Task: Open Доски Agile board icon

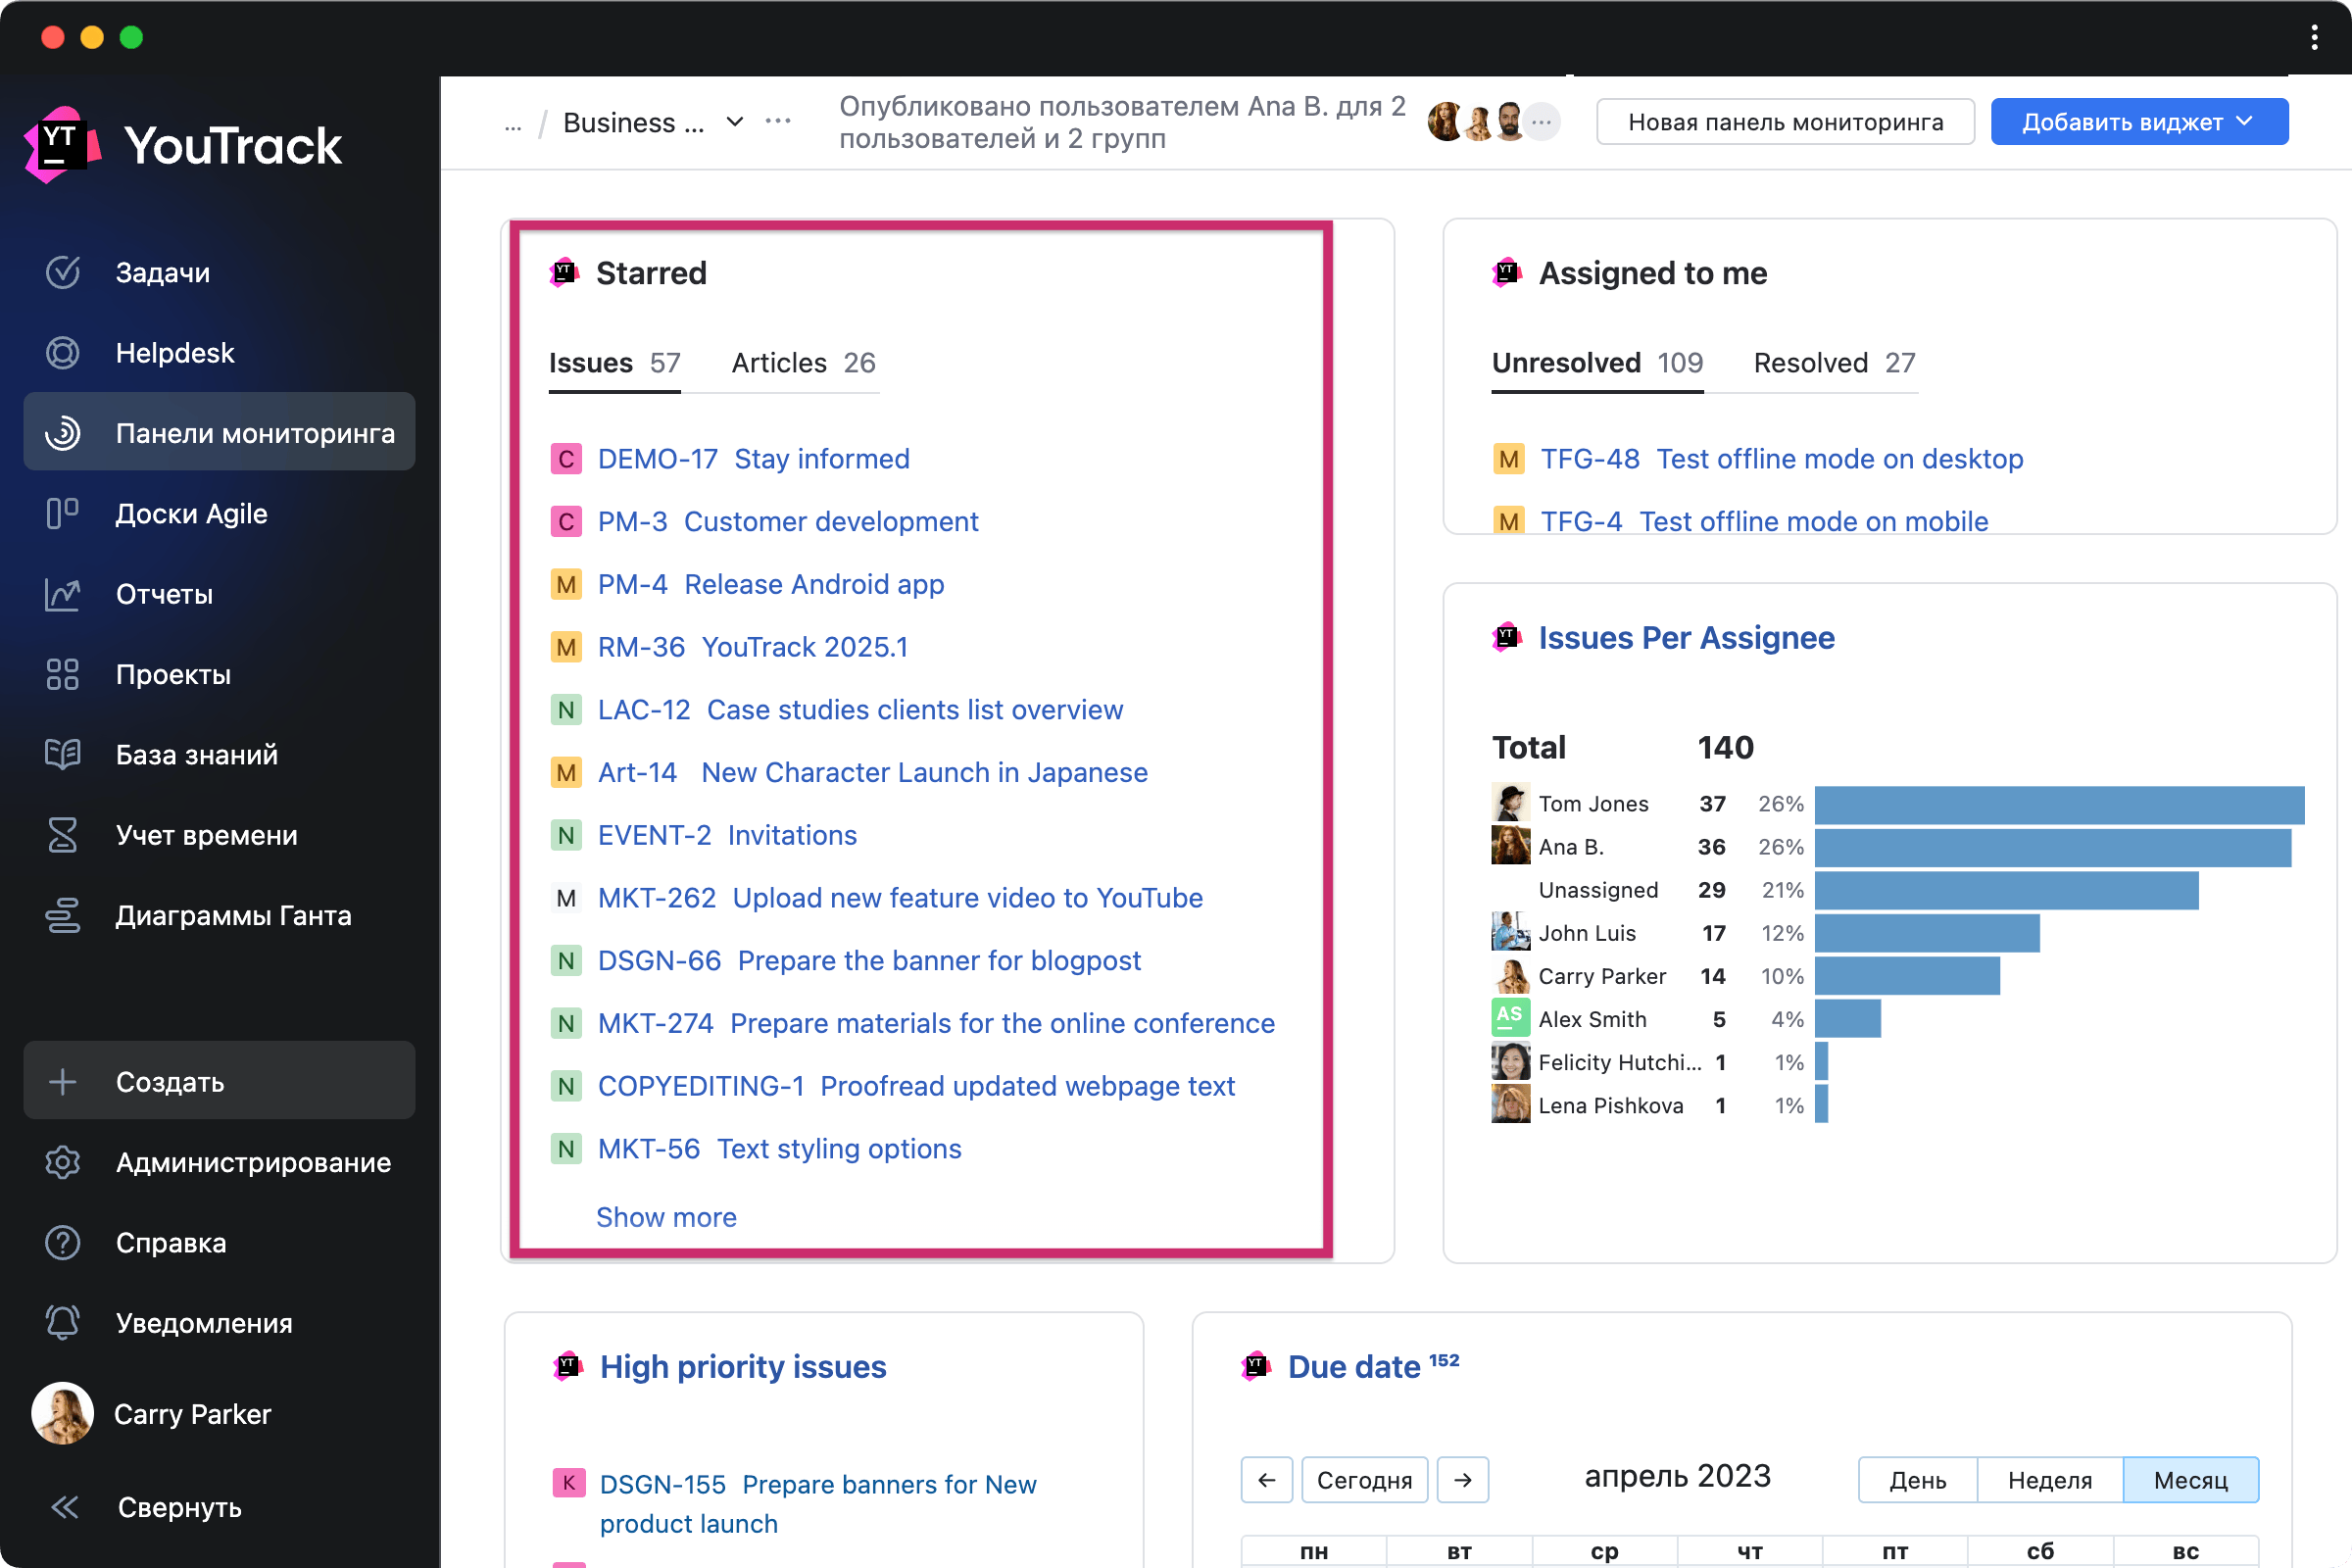Action: (62, 513)
